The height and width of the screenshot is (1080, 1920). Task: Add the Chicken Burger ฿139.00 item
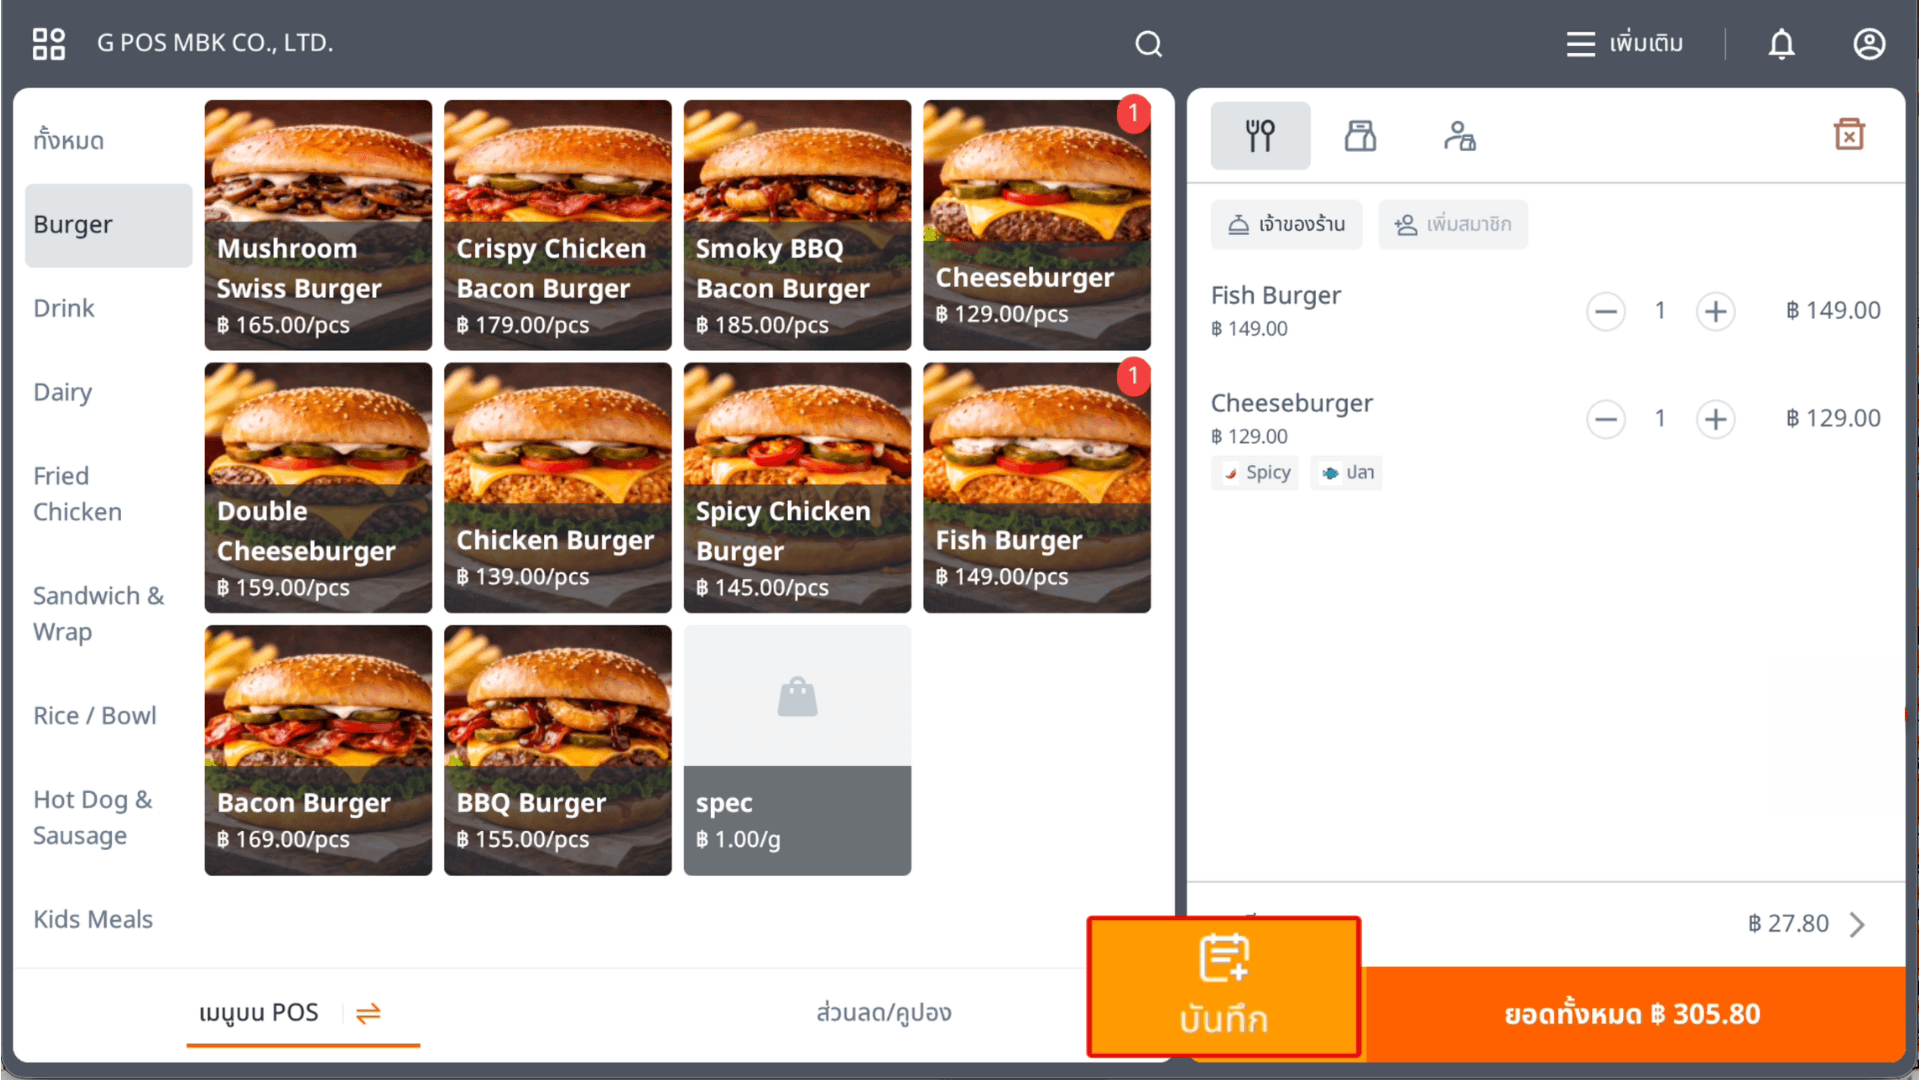click(x=558, y=488)
